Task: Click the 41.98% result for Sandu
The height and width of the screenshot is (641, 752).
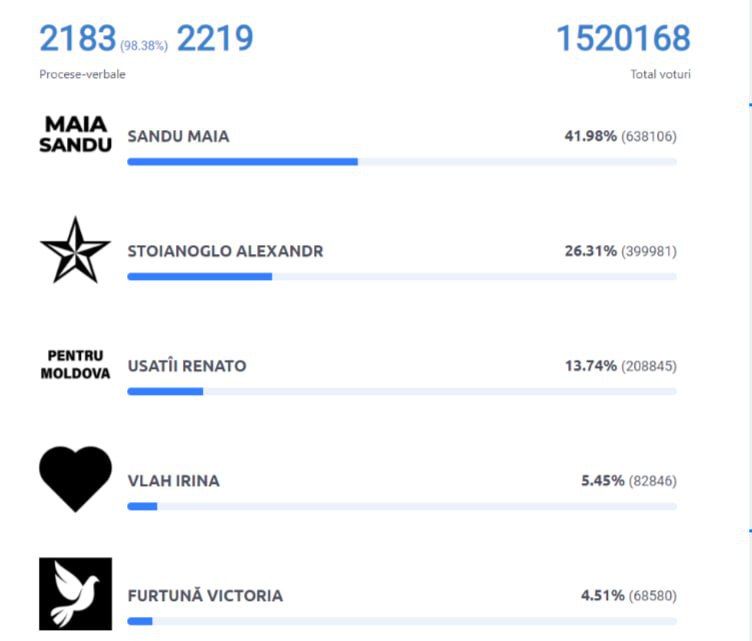Action: pos(591,136)
